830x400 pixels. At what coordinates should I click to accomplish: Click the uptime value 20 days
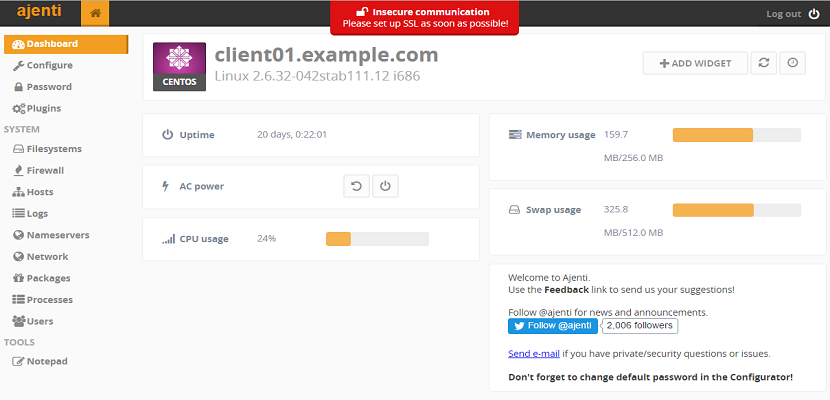click(x=292, y=135)
